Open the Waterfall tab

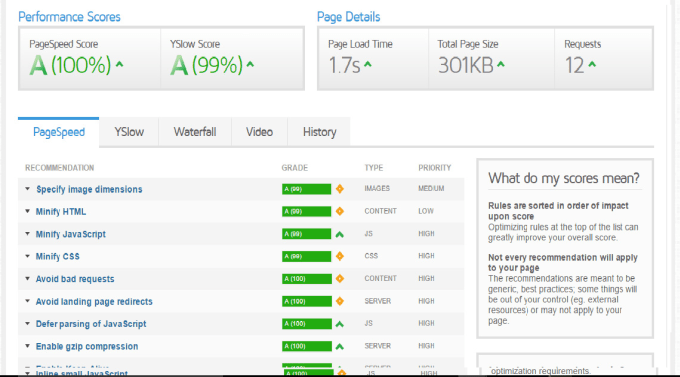195,132
